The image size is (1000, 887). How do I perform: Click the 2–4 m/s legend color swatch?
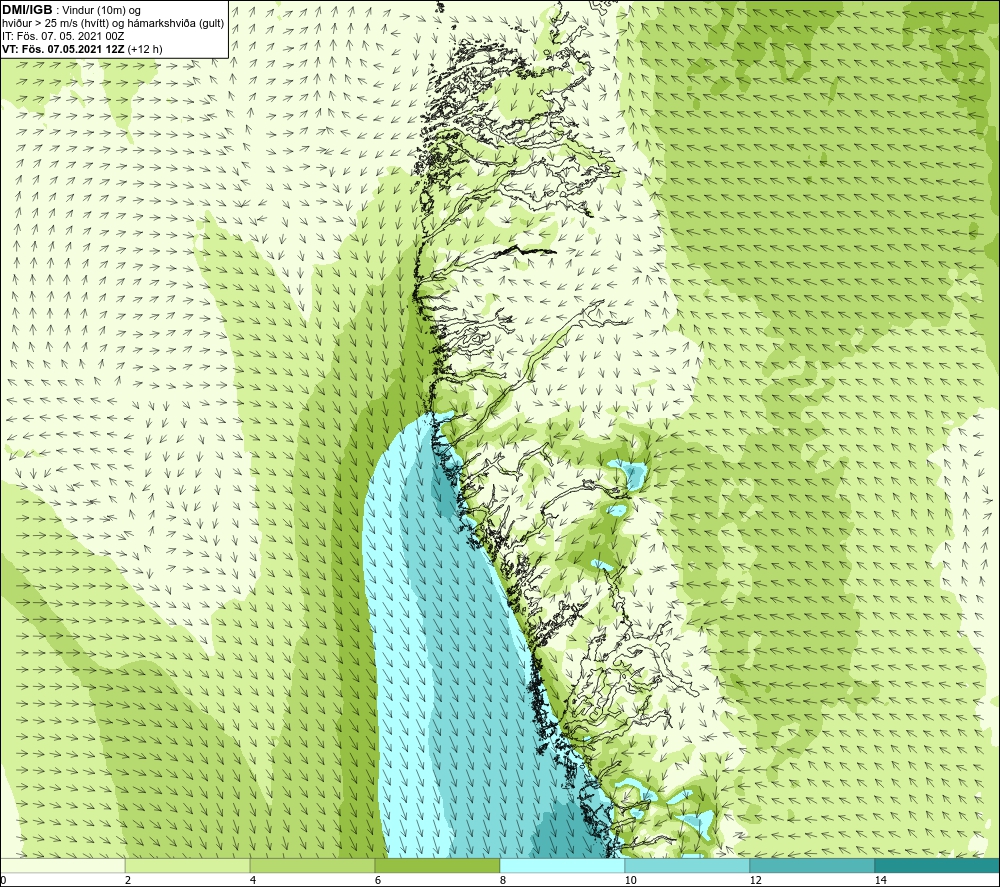click(x=188, y=865)
